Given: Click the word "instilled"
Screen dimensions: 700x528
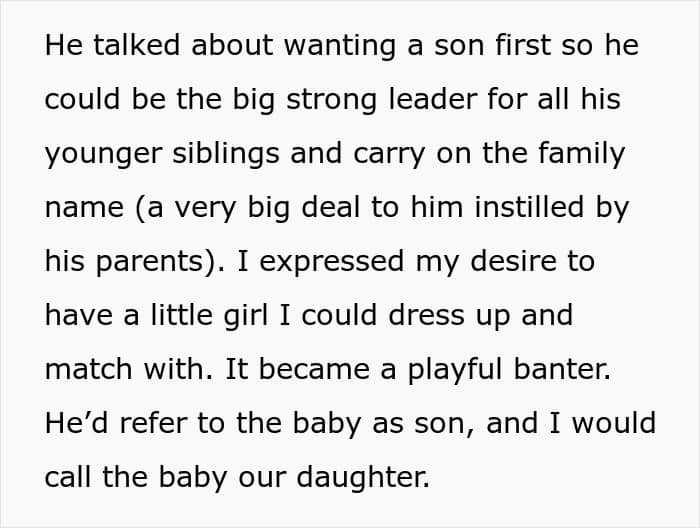Looking at the screenshot, I should coord(529,207).
